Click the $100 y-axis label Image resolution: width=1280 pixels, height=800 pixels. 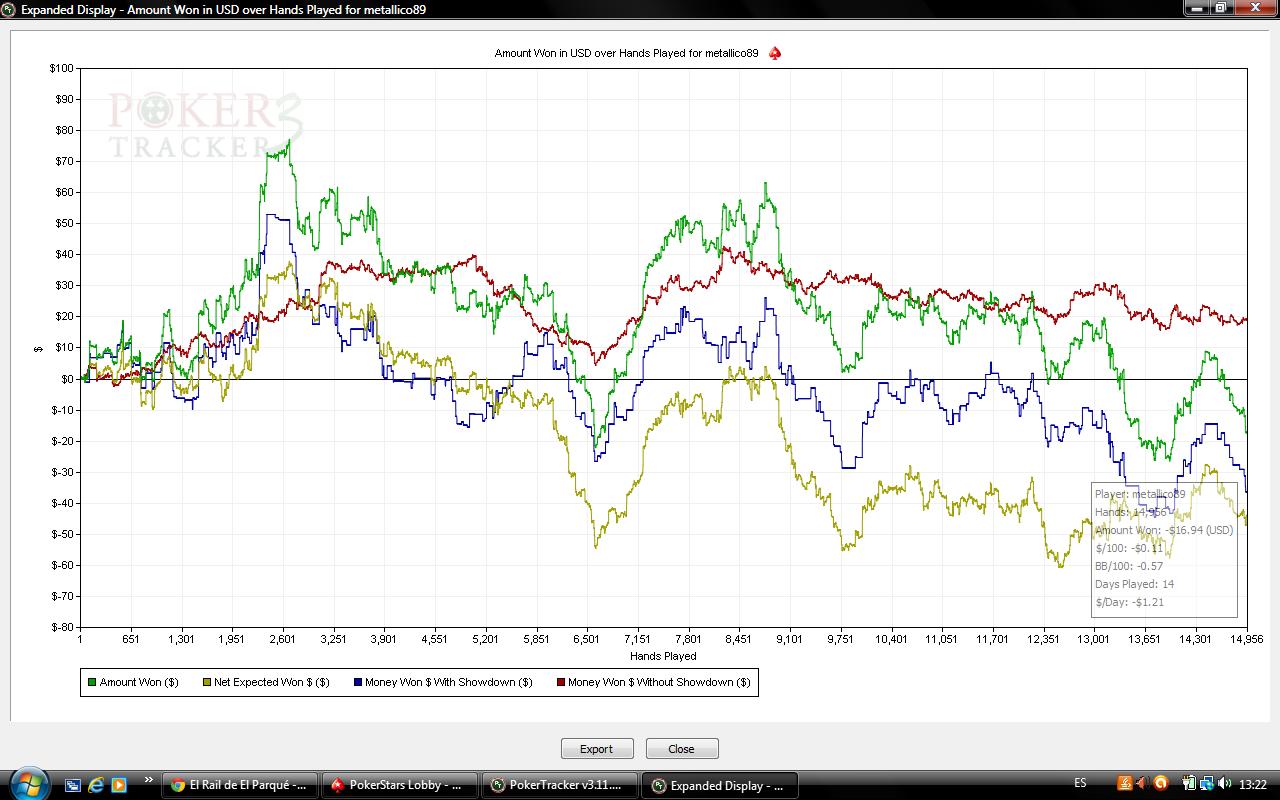point(61,68)
